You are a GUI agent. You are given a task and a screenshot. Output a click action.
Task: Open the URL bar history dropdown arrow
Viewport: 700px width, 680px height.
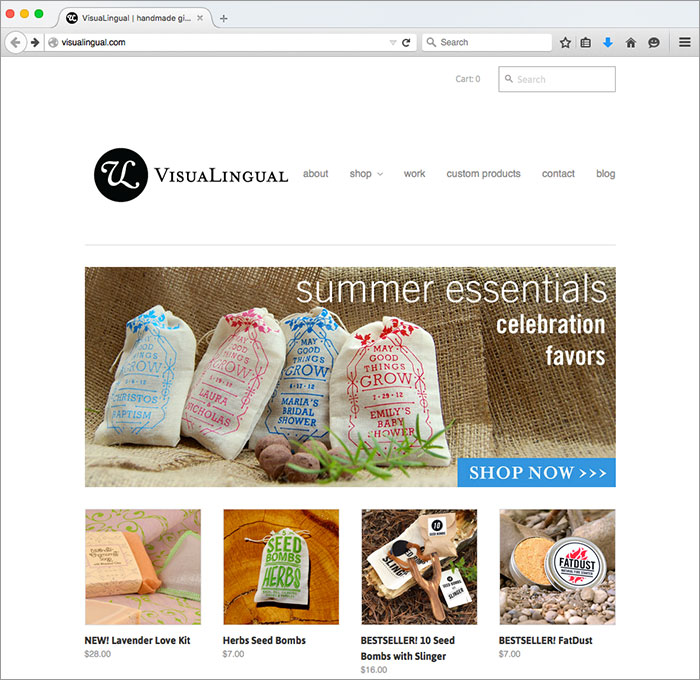click(393, 42)
